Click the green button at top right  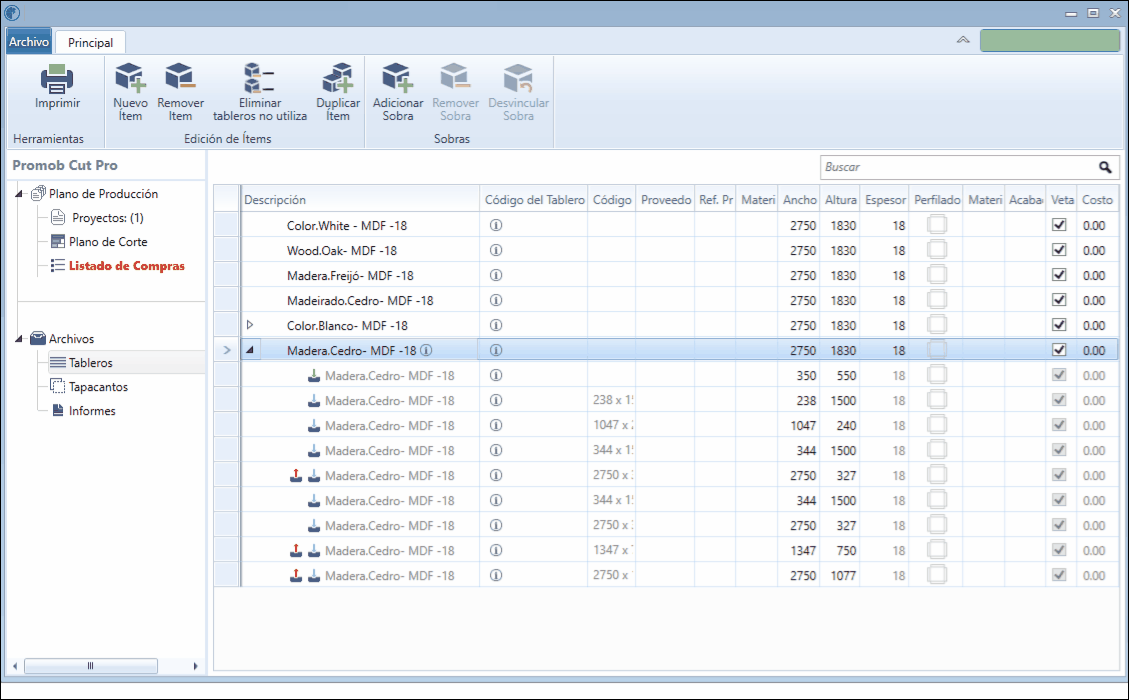pyautogui.click(x=1050, y=40)
